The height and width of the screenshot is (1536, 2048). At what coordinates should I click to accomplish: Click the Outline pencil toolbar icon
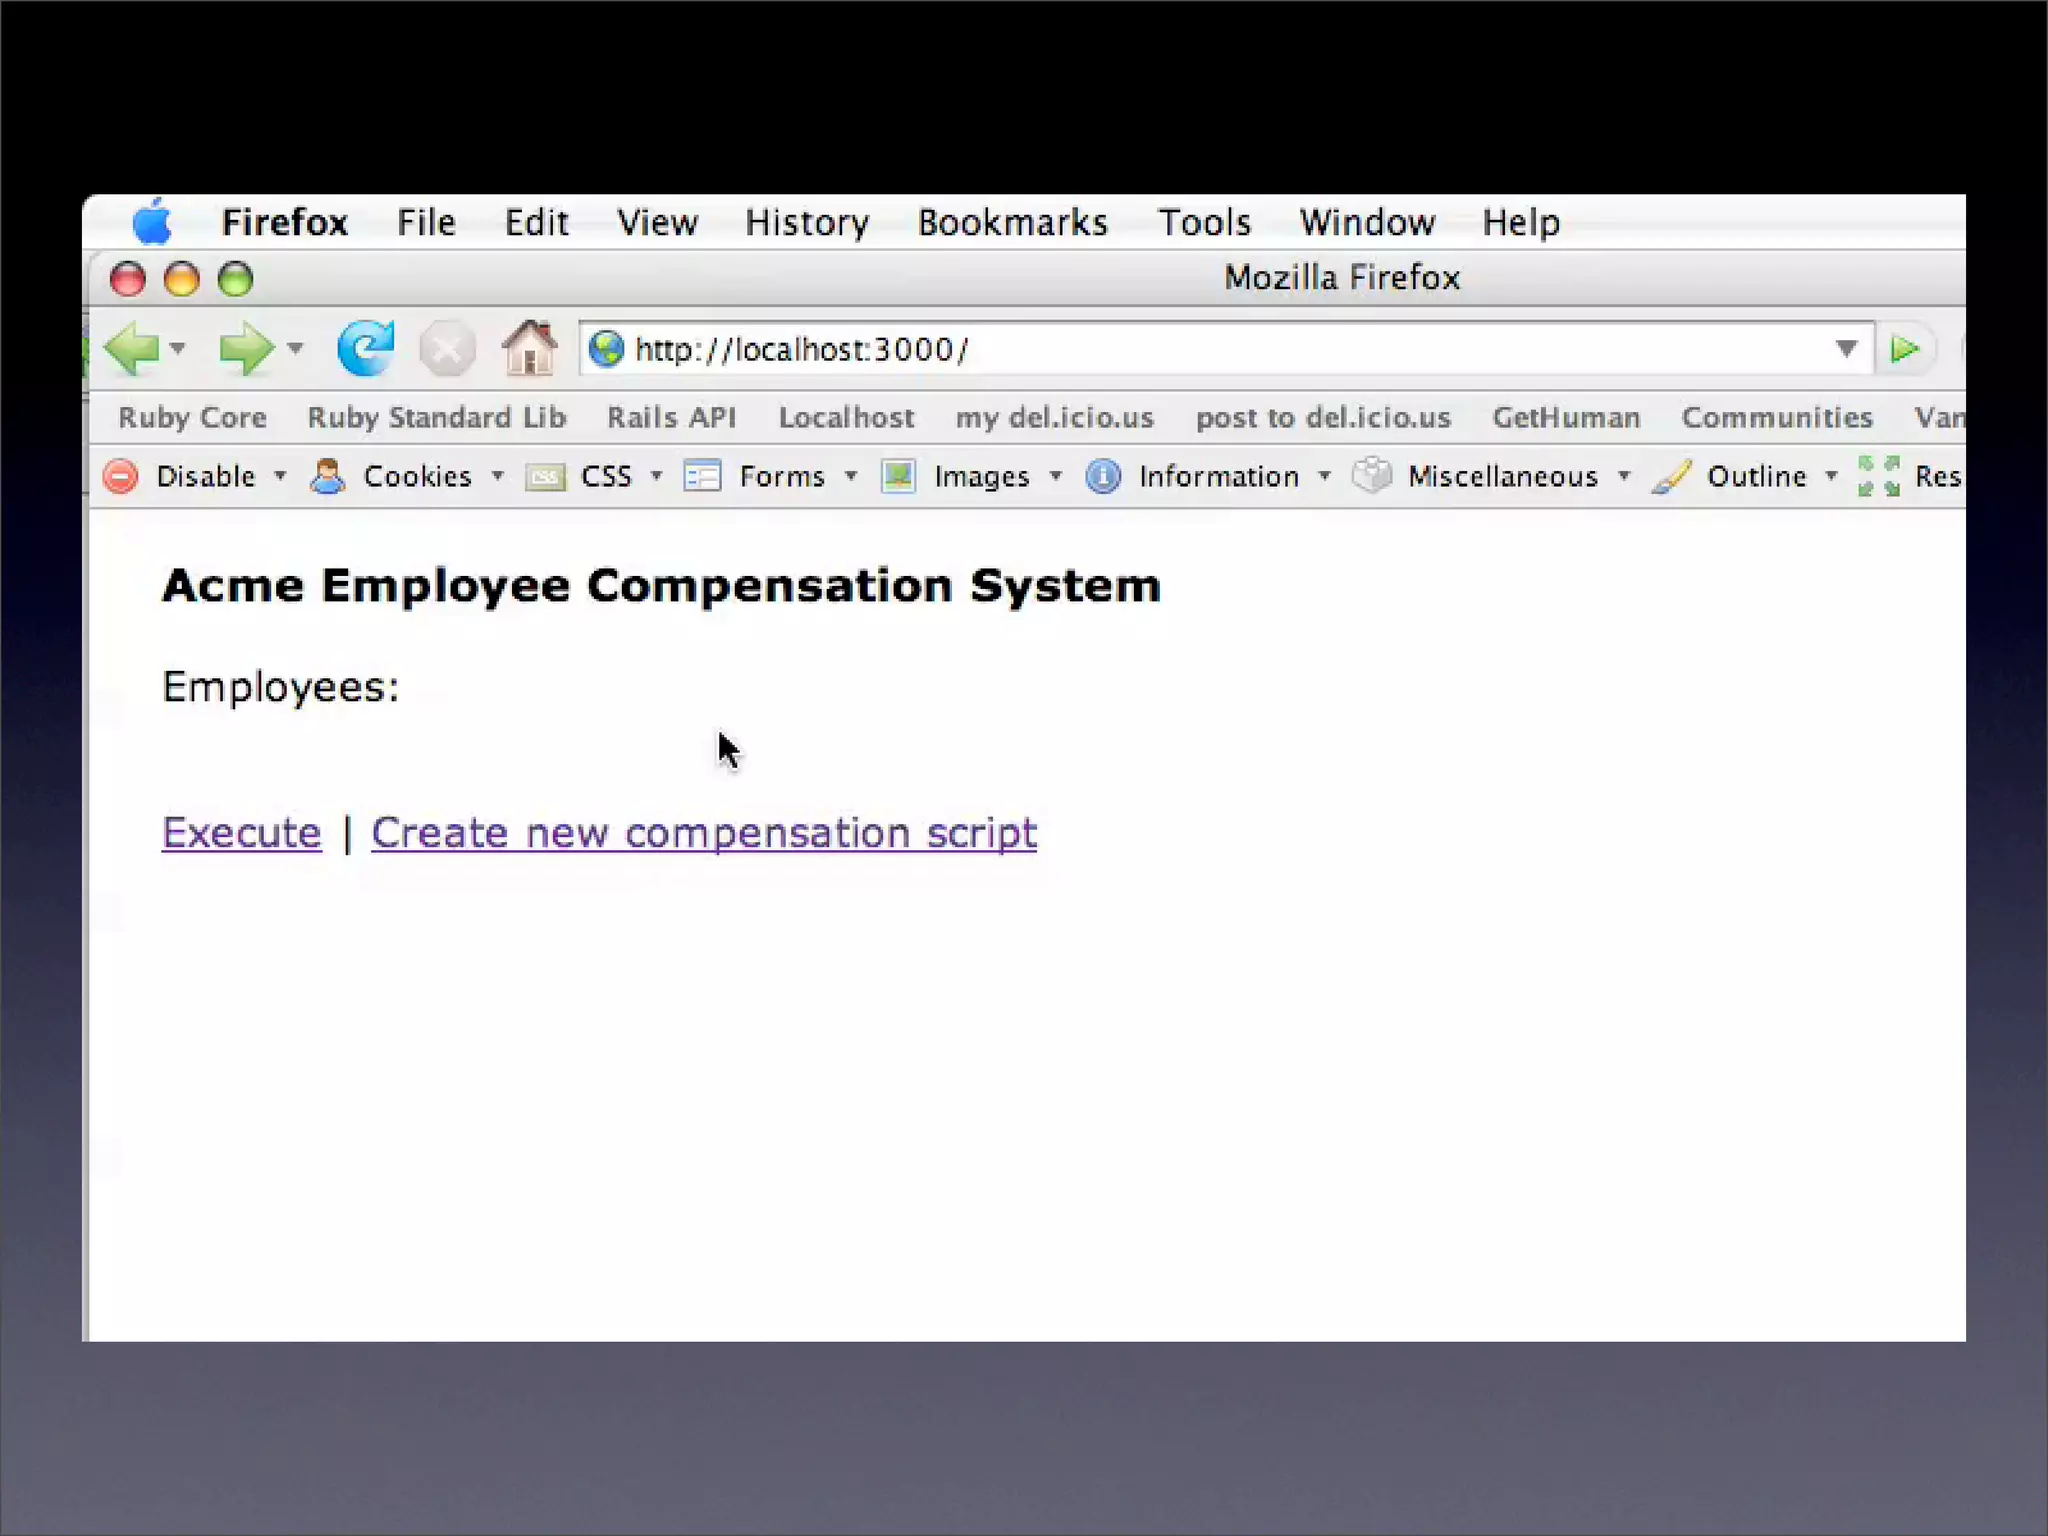(1671, 476)
